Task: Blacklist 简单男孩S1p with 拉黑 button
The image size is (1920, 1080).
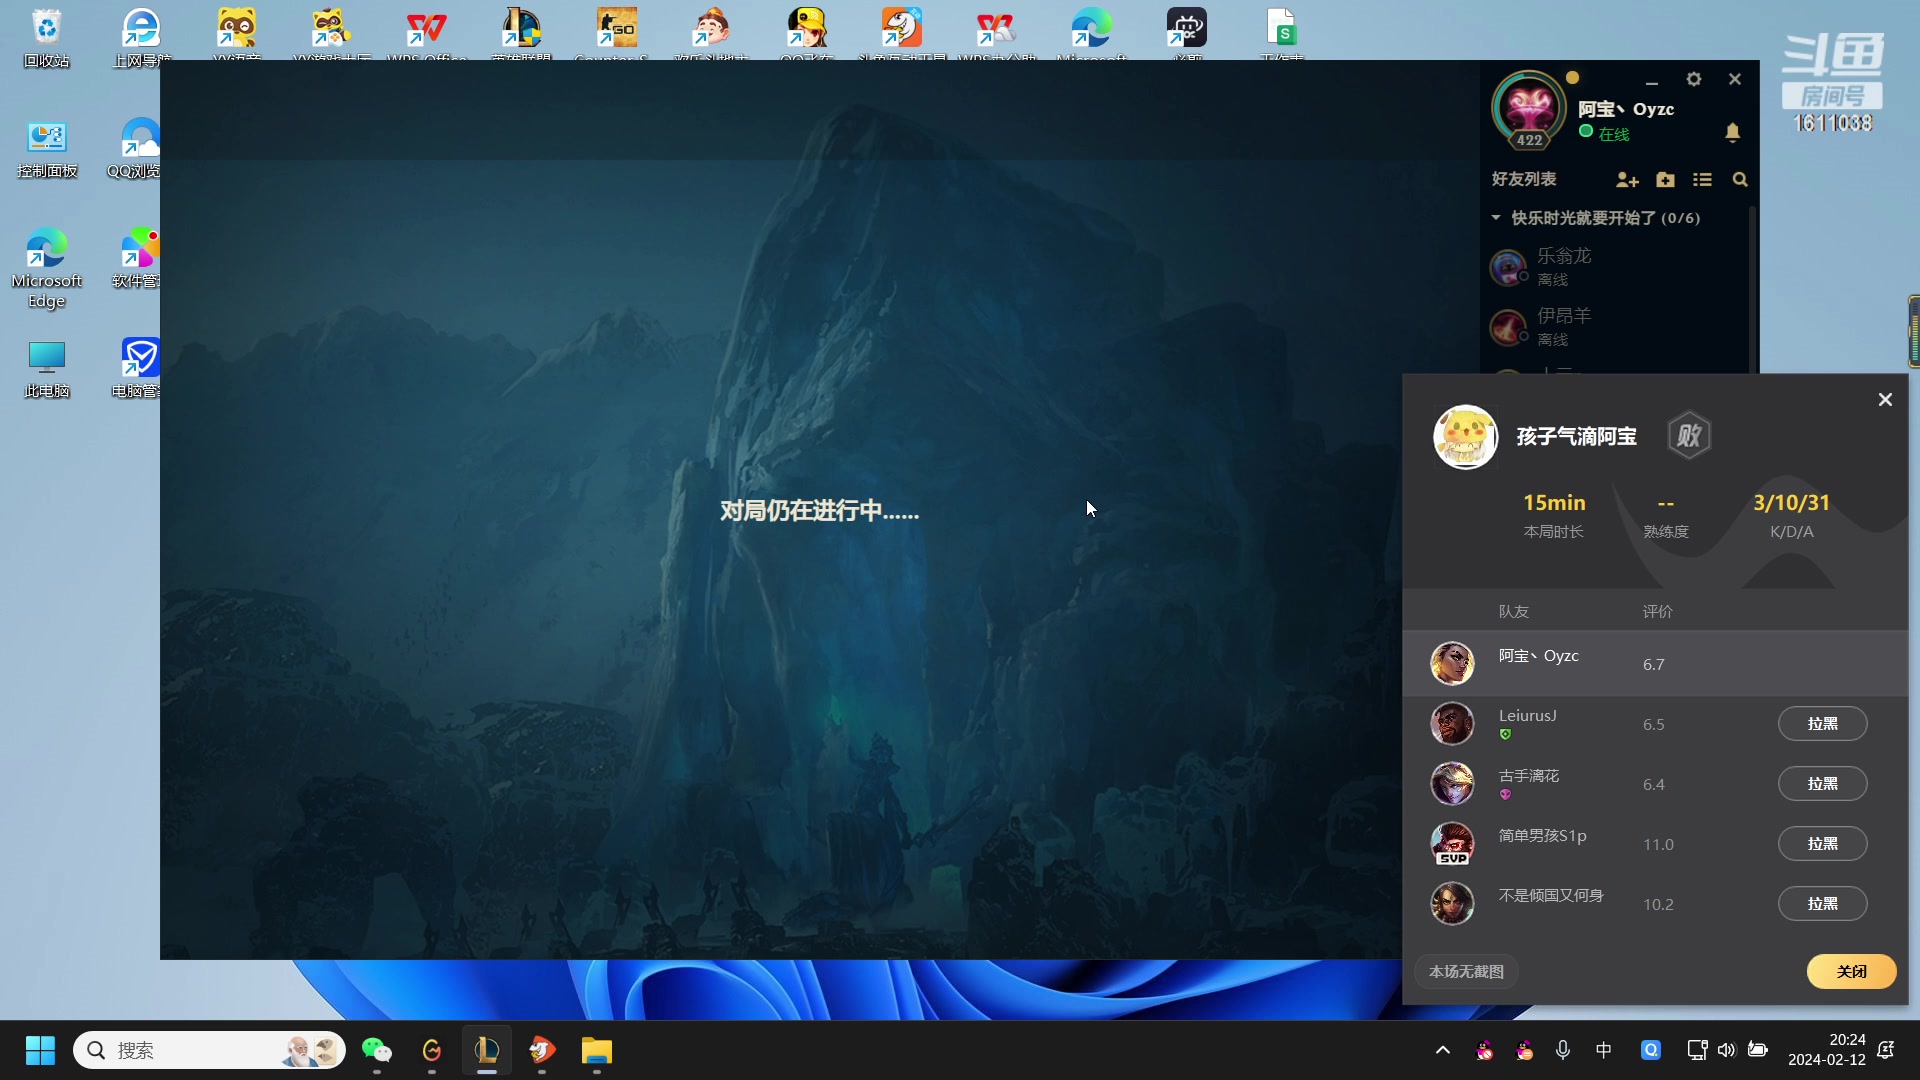Action: [1822, 844]
